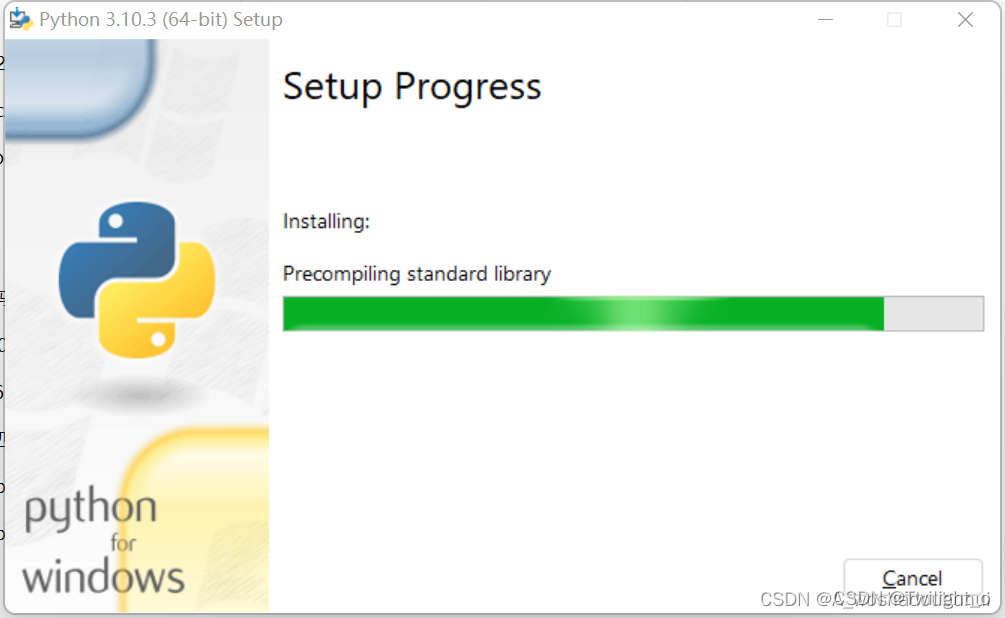Click the "Installing:" label

(326, 221)
